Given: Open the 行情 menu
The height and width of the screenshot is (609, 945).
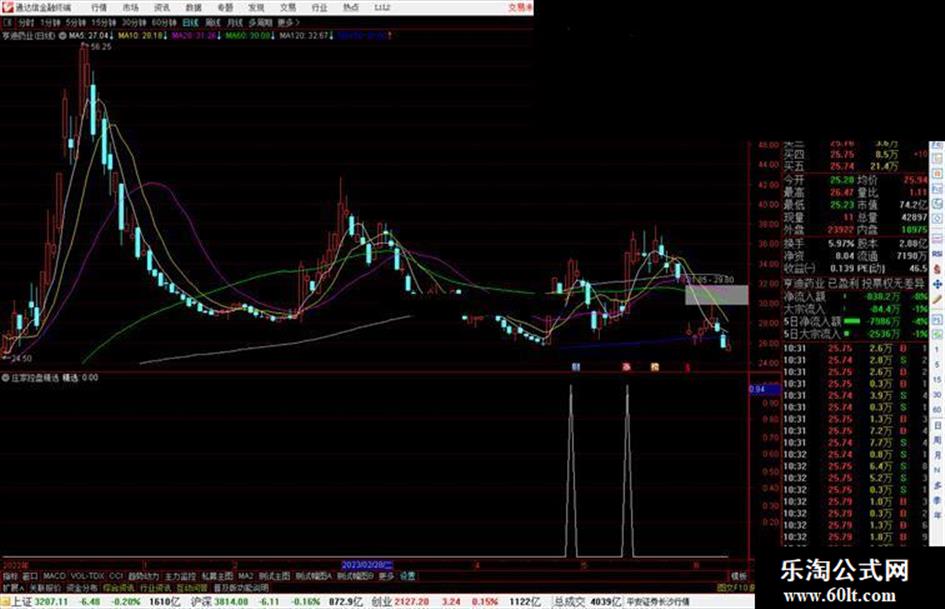Looking at the screenshot, I should pyautogui.click(x=99, y=8).
